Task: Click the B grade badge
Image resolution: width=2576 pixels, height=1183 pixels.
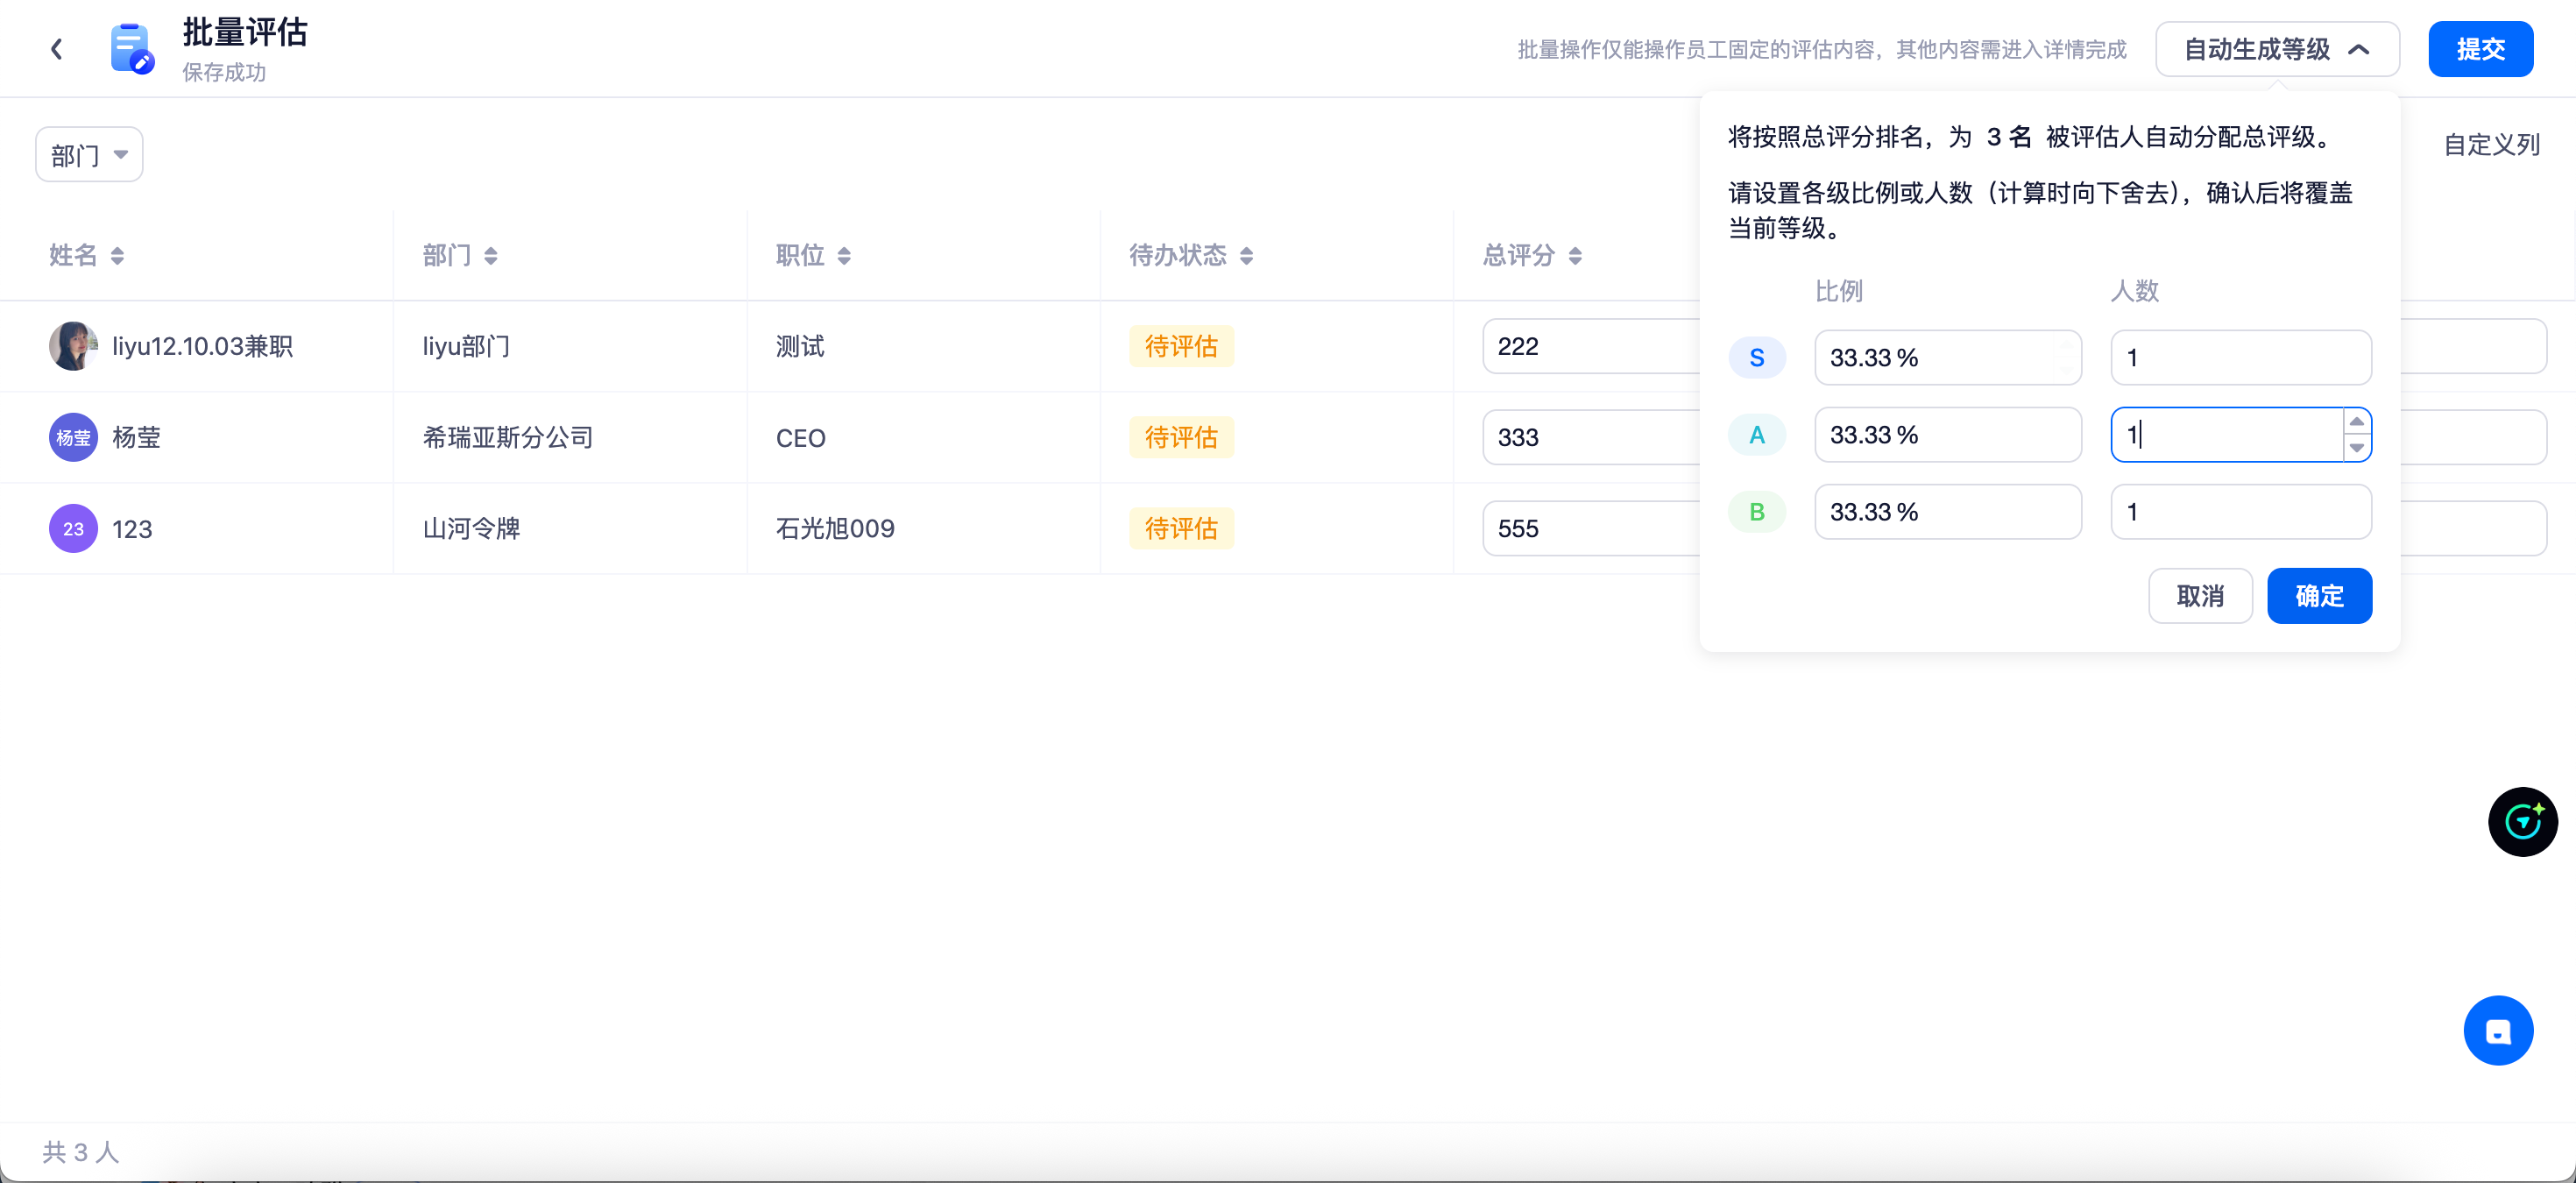Action: click(1756, 512)
